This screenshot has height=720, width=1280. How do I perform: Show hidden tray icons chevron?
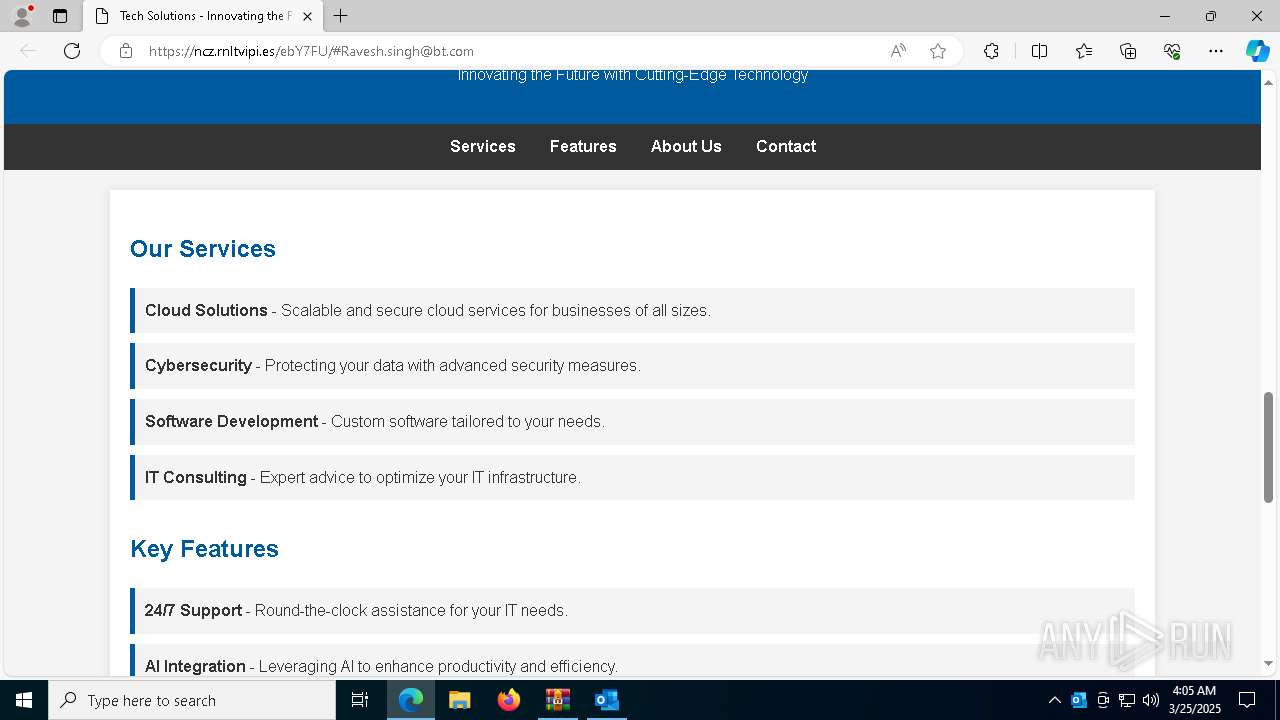1054,700
